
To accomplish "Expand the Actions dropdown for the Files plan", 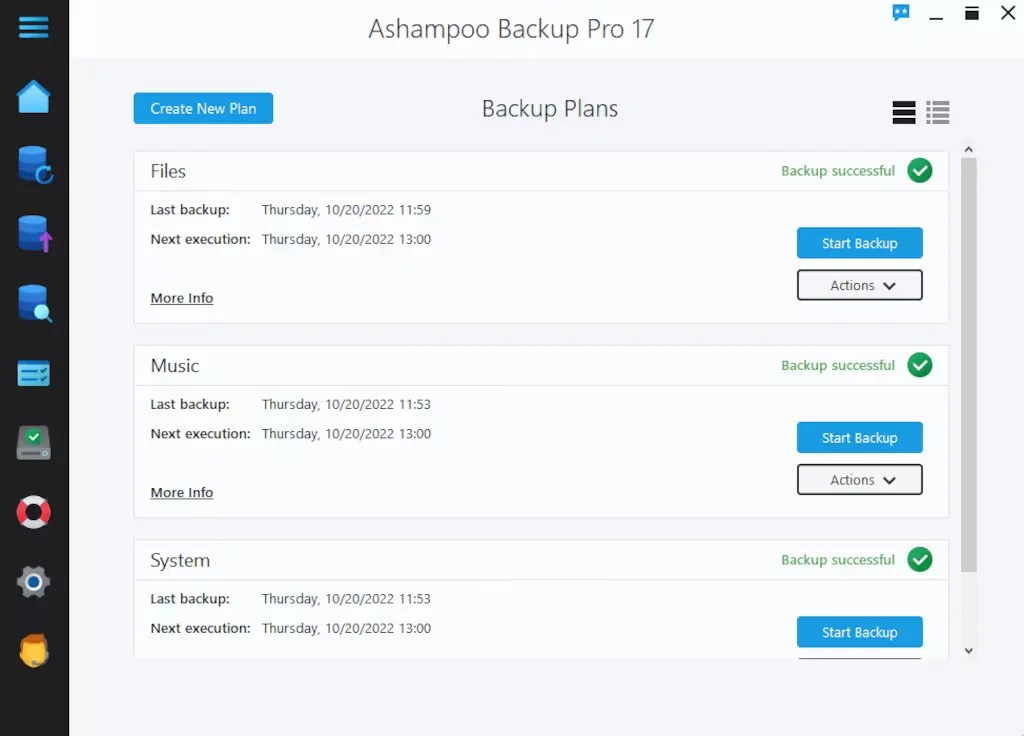I will [x=859, y=285].
